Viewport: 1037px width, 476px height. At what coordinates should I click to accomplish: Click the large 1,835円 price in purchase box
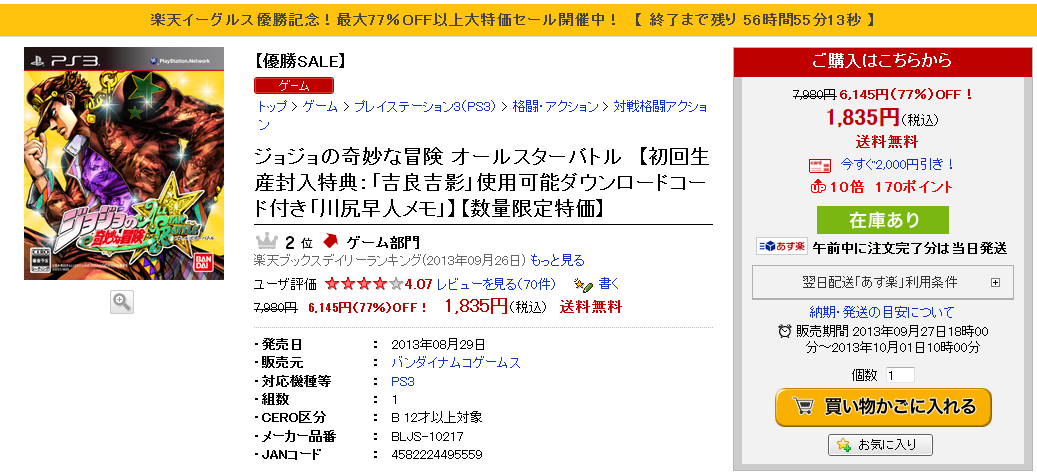[862, 118]
